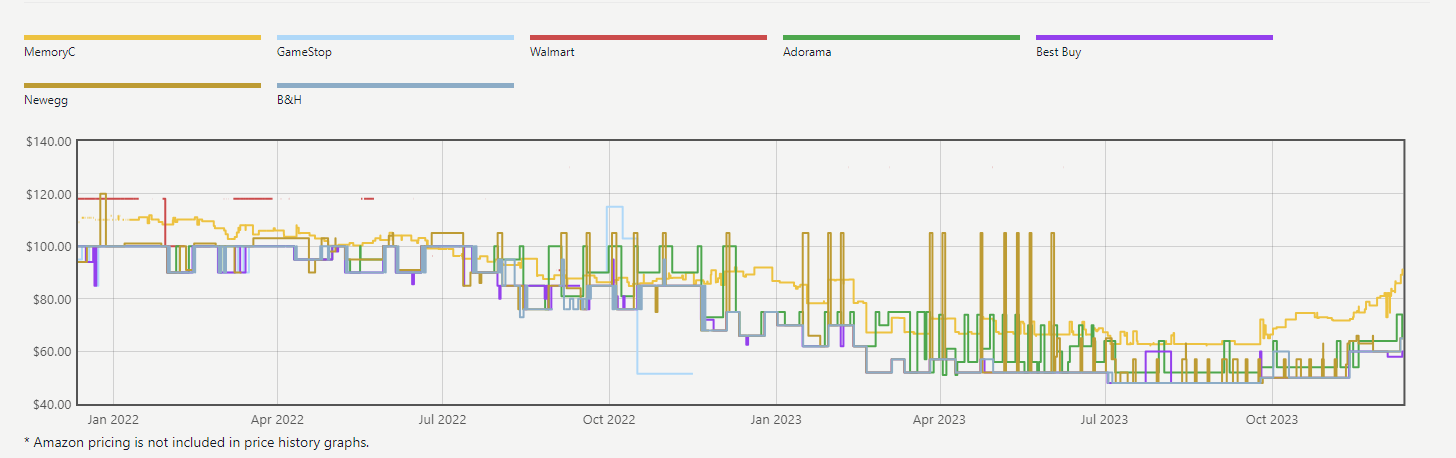Click the $60.00 price axis label
The height and width of the screenshot is (458, 1456).
pos(51,352)
